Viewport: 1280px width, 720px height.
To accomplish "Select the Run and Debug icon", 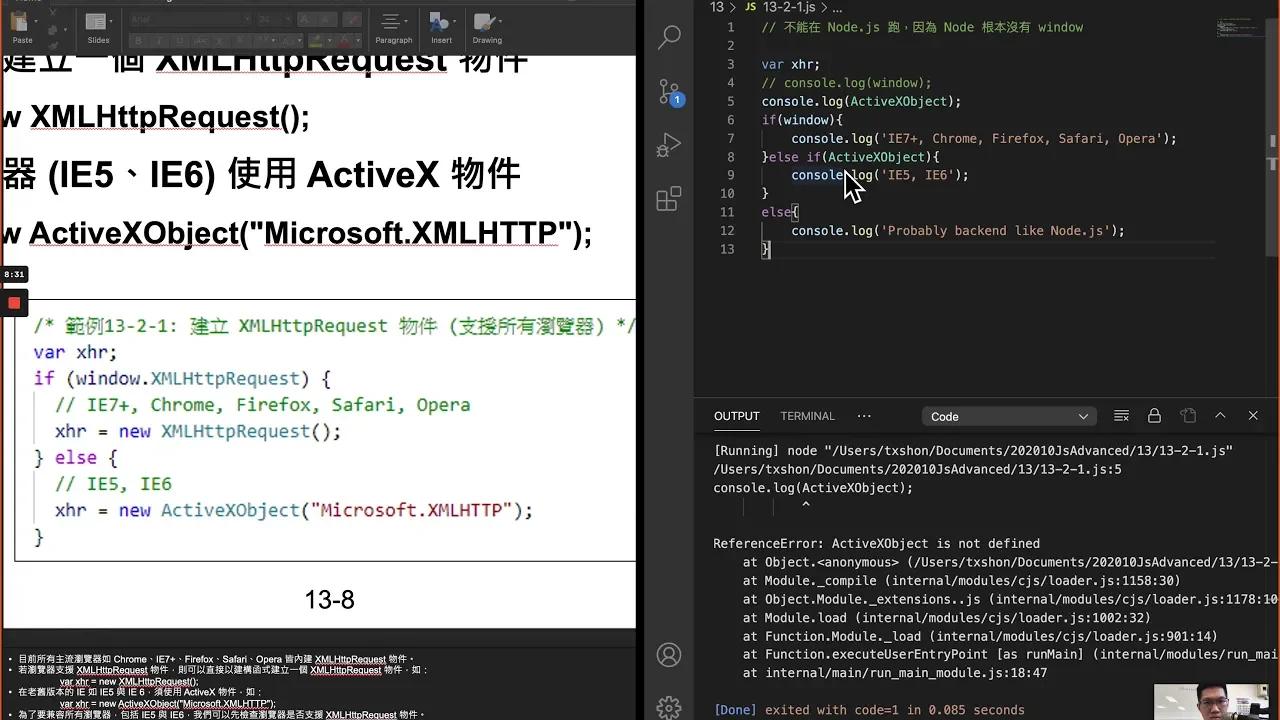I will tap(669, 142).
